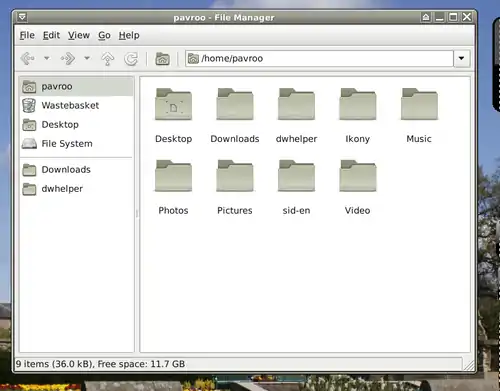The height and width of the screenshot is (391, 500).
Task: Click the home folder toolbar icon
Action: tap(162, 59)
